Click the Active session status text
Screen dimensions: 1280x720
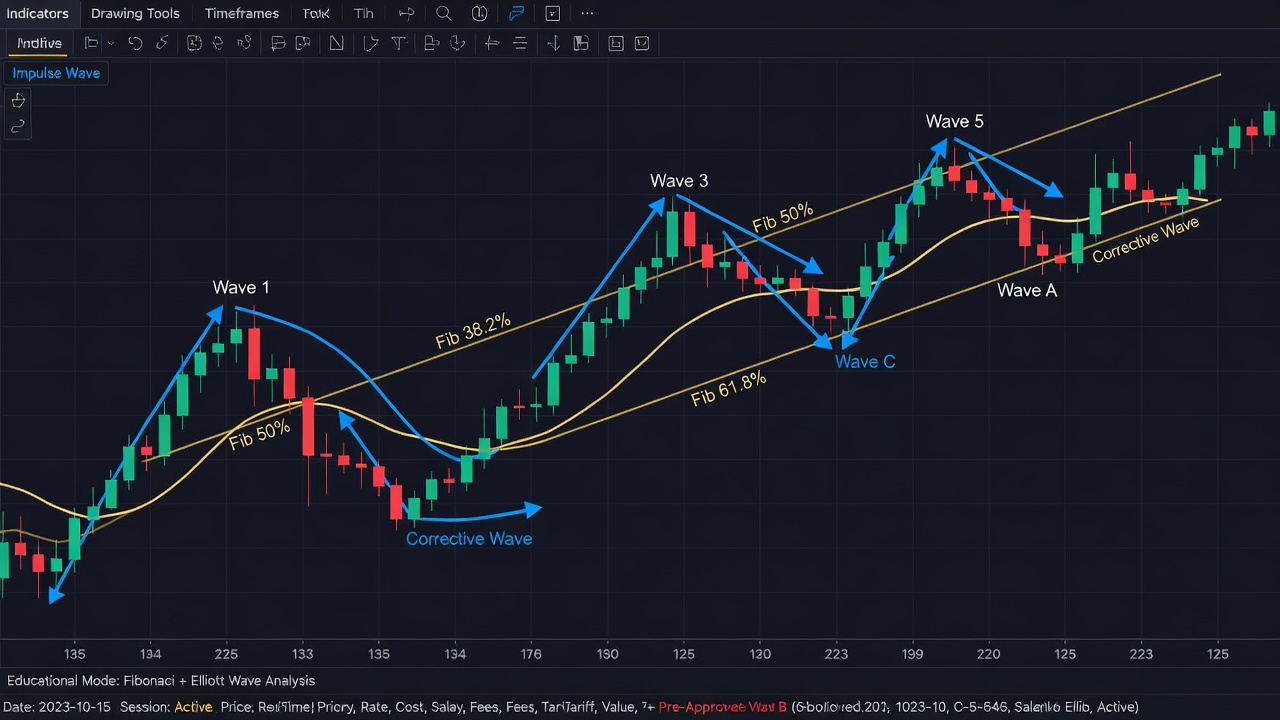coord(194,707)
